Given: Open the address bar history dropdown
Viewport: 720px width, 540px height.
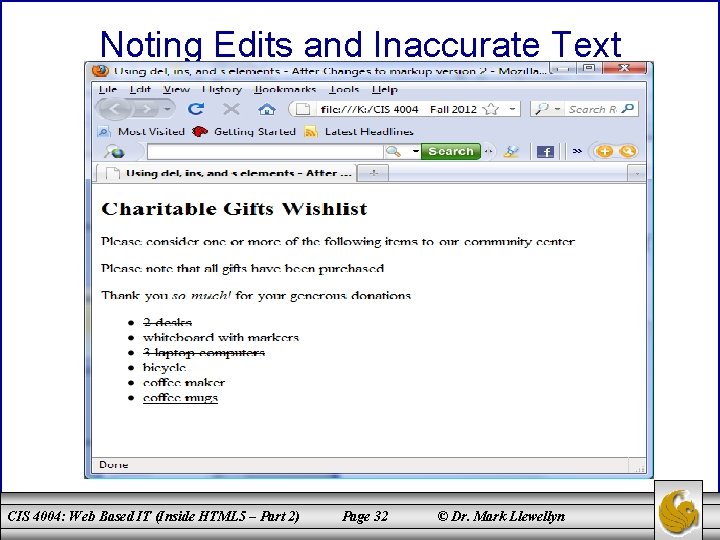Looking at the screenshot, I should point(512,109).
